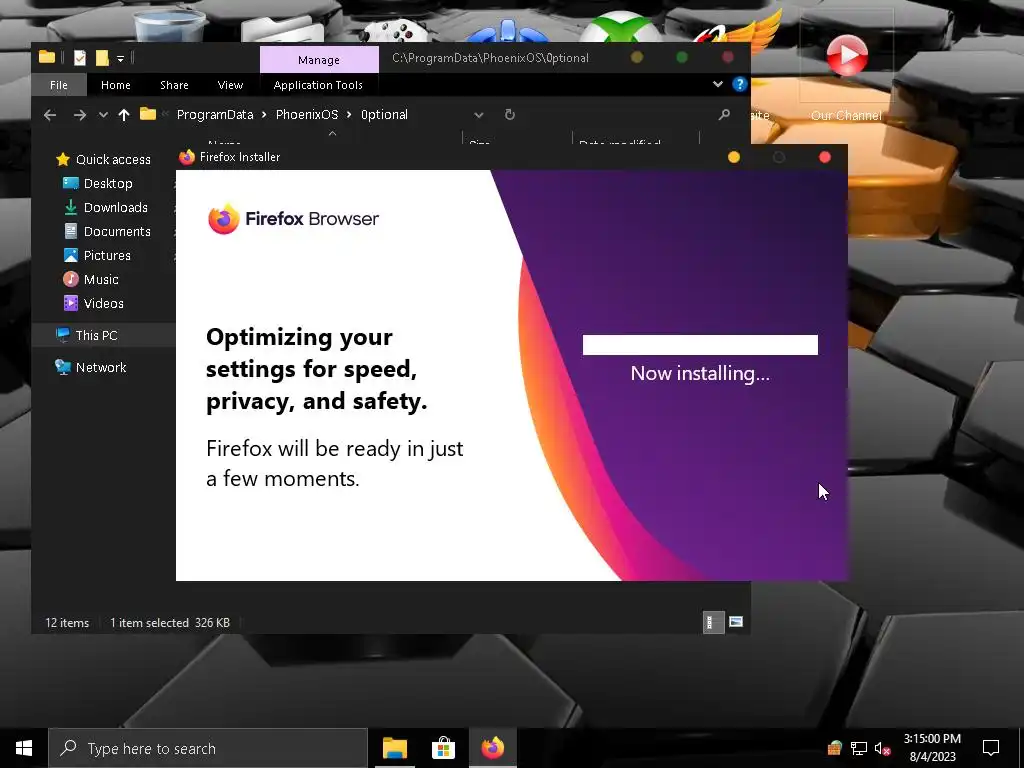Go up one folder level
Screen dimensions: 1024x768
coord(124,115)
